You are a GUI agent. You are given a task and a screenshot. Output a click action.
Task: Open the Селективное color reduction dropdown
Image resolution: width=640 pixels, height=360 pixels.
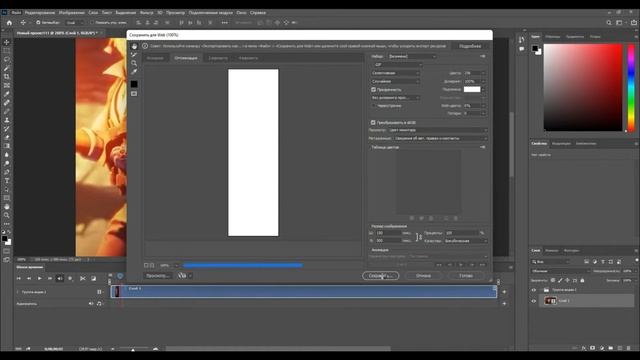click(396, 73)
